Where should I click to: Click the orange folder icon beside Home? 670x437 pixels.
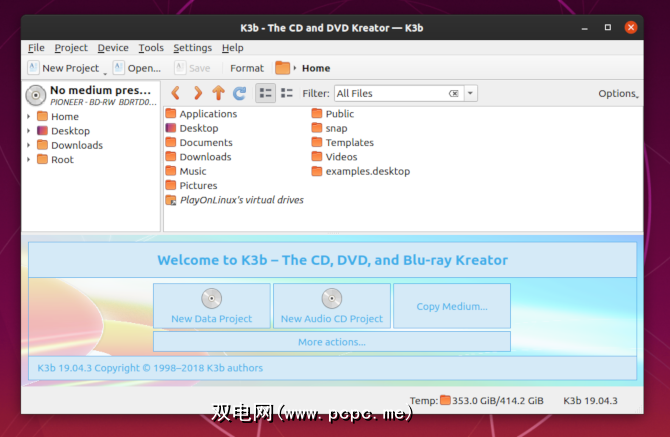point(282,68)
